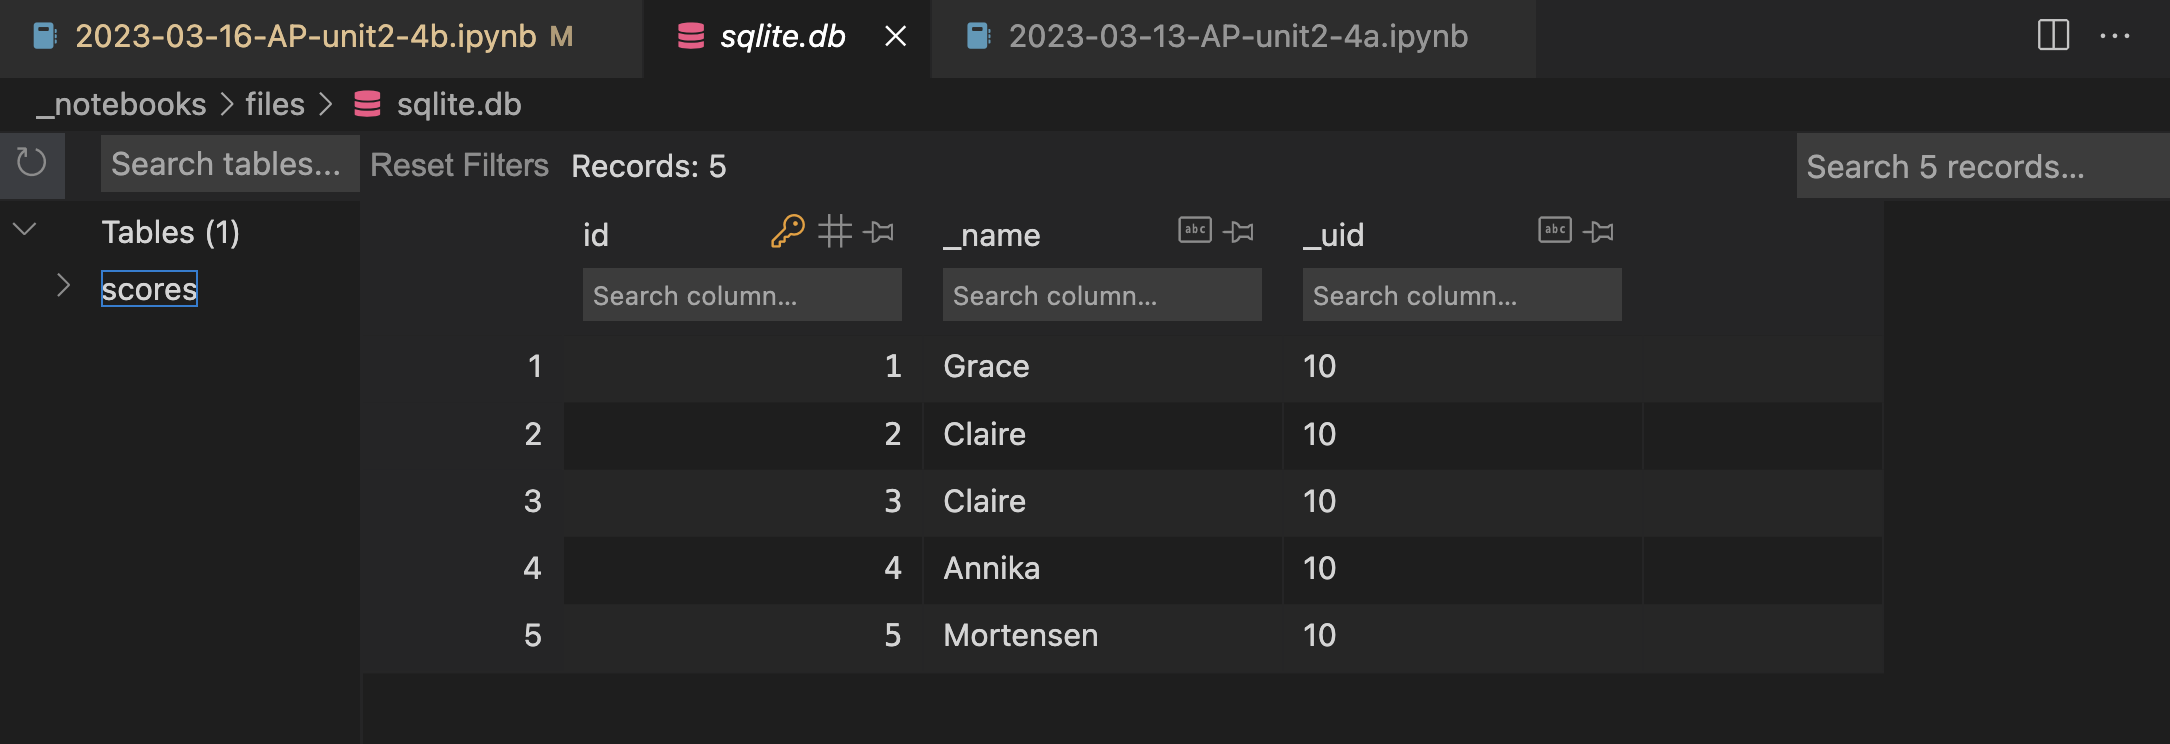This screenshot has width=2170, height=744.
Task: Click the notebook icon on 4a.ipynb tab
Action: [978, 36]
